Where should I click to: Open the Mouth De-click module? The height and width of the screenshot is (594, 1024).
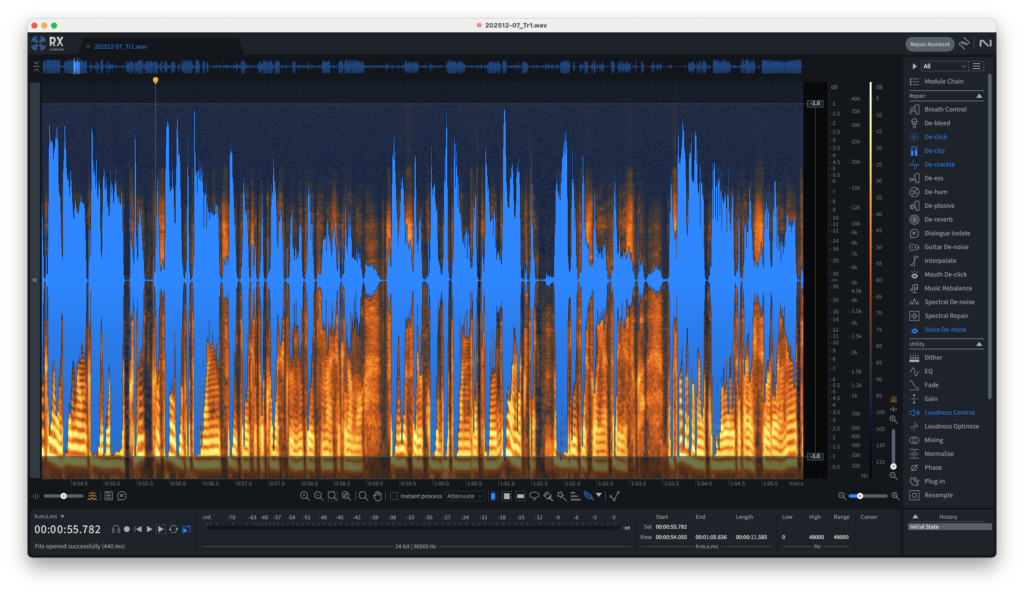pyautogui.click(x=945, y=274)
